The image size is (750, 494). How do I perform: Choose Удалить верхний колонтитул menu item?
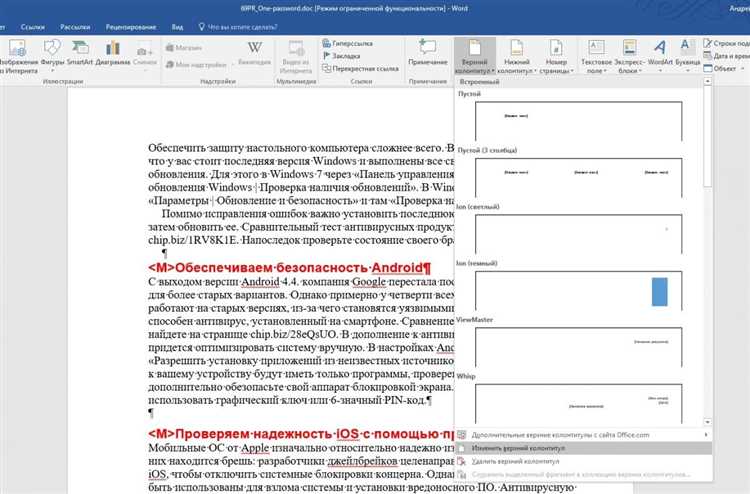[x=583, y=461]
